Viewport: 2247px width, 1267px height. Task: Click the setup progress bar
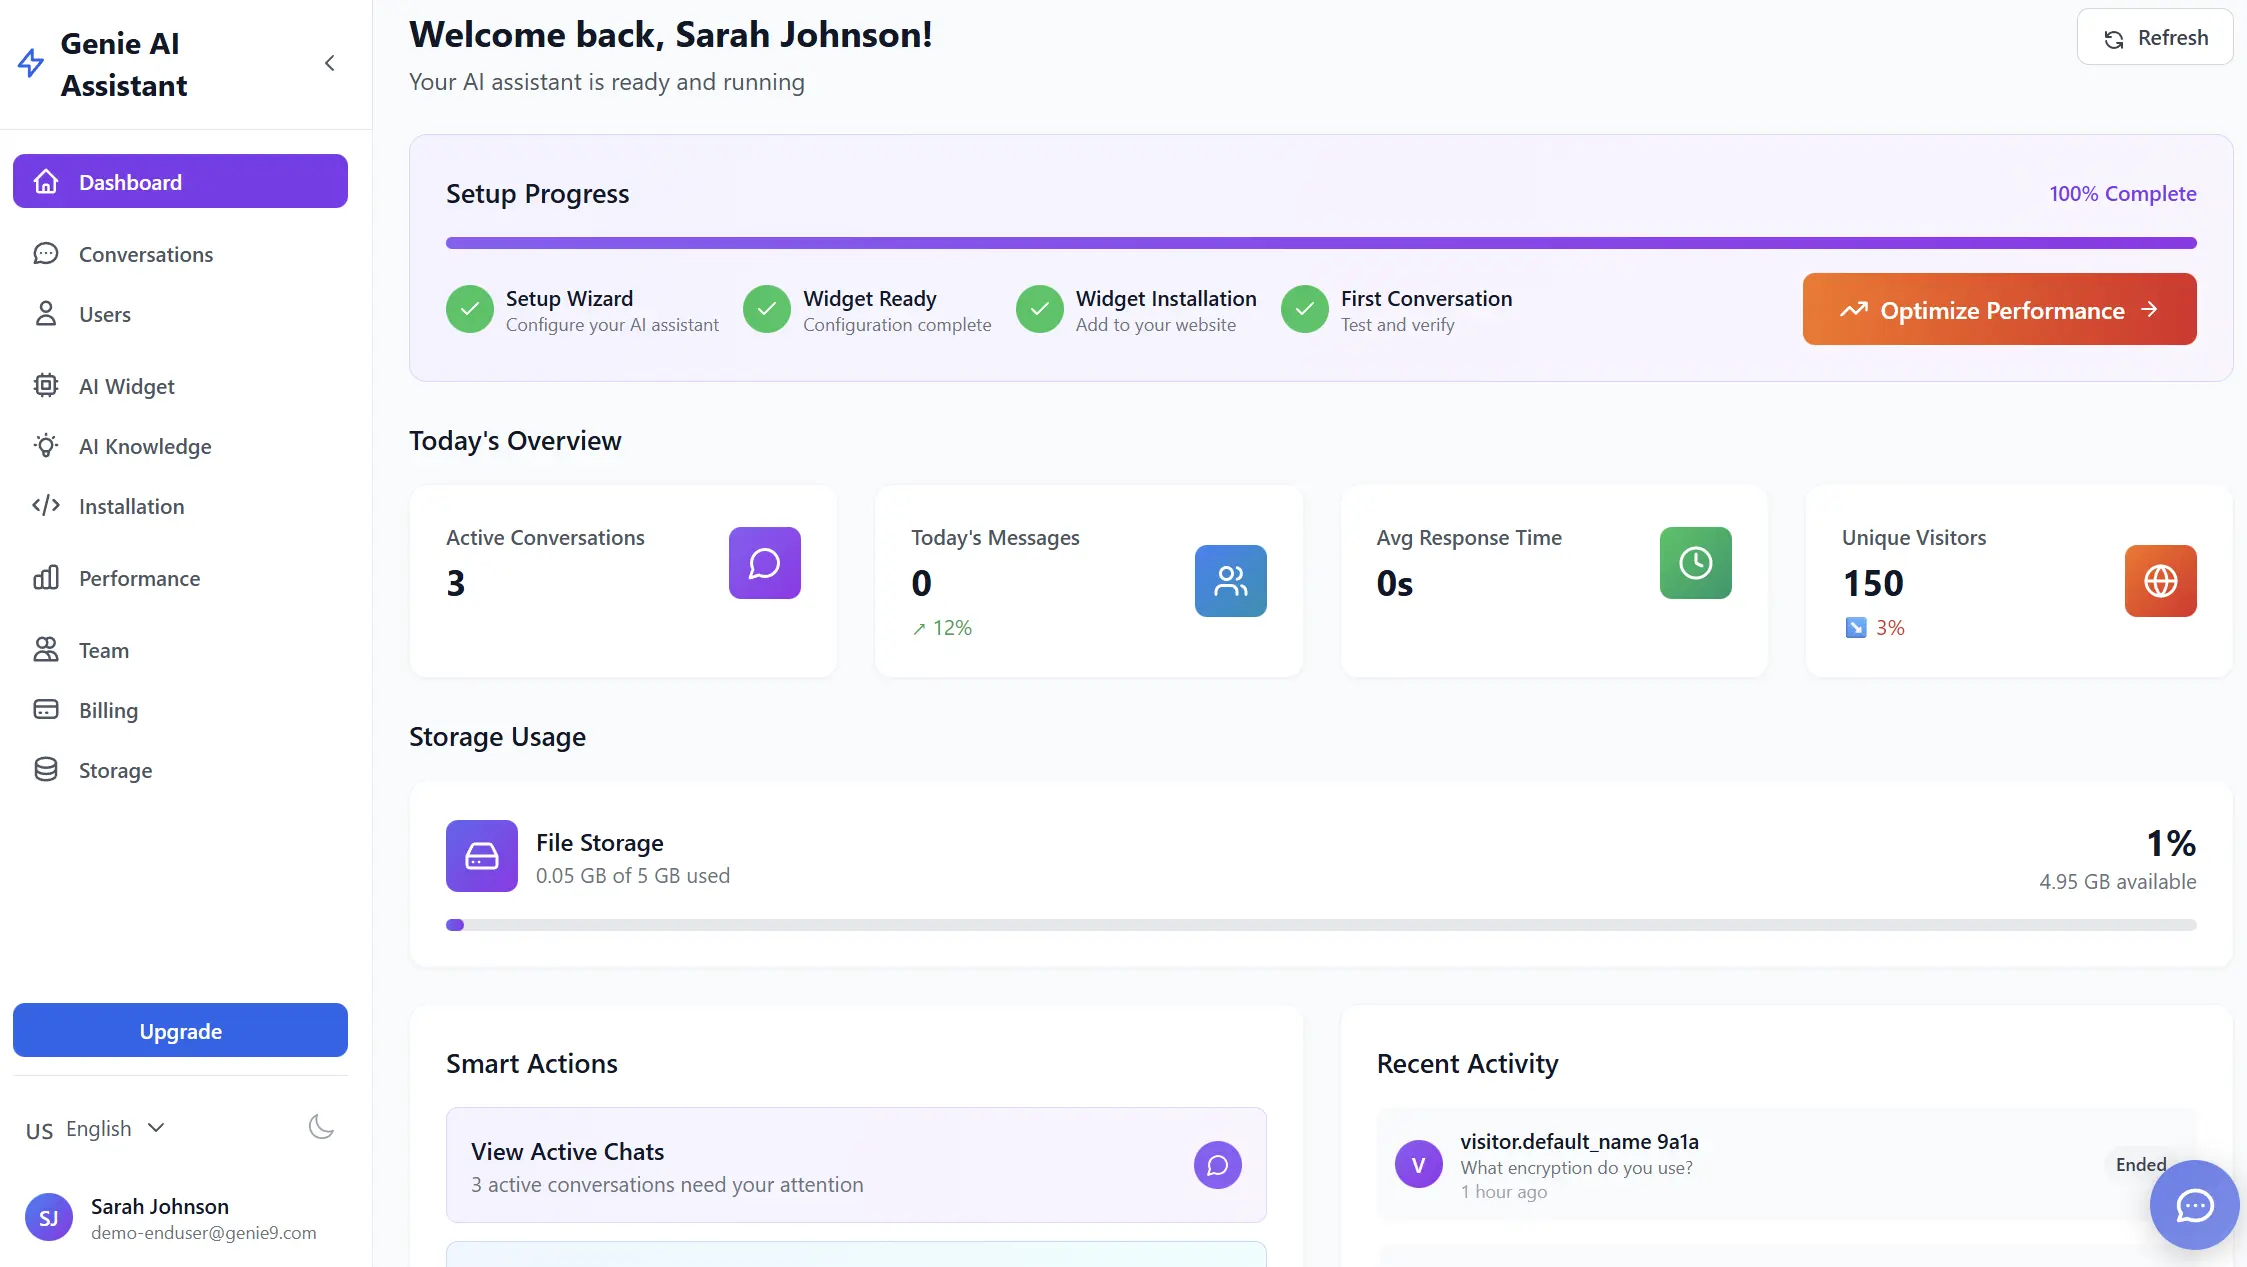(1320, 243)
